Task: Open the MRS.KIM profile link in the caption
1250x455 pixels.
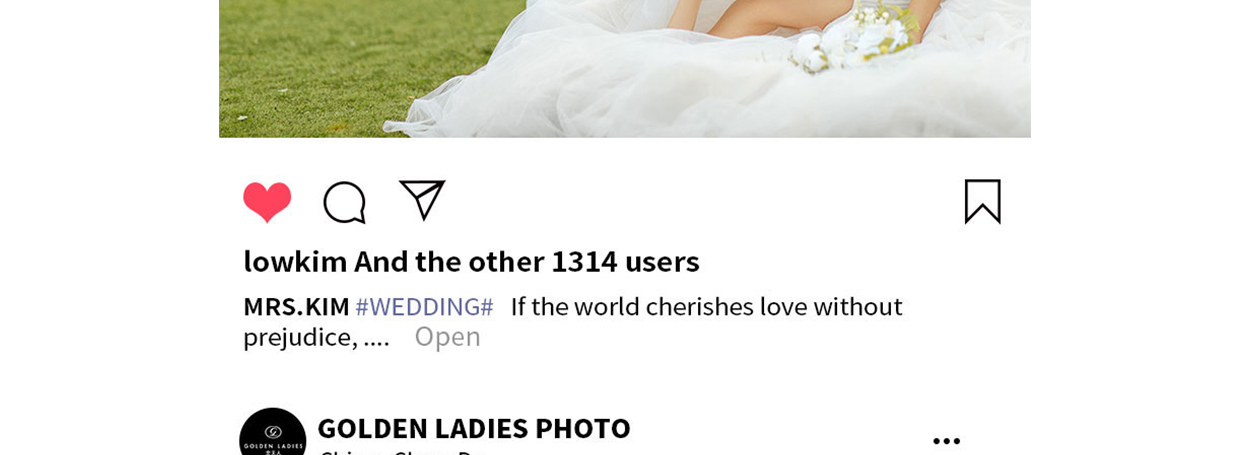Action: click(296, 306)
